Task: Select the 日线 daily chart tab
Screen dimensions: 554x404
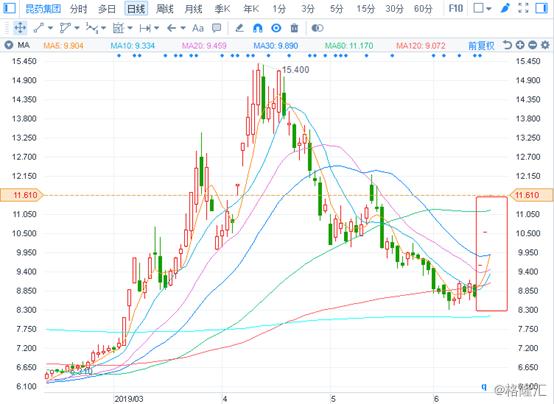Action: [136, 8]
